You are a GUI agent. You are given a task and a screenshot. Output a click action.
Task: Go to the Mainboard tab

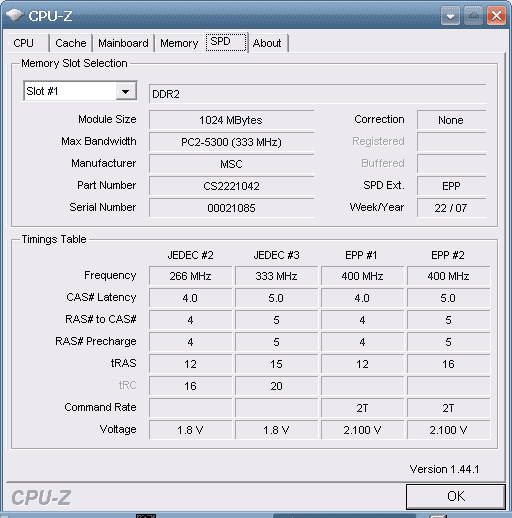tap(123, 43)
